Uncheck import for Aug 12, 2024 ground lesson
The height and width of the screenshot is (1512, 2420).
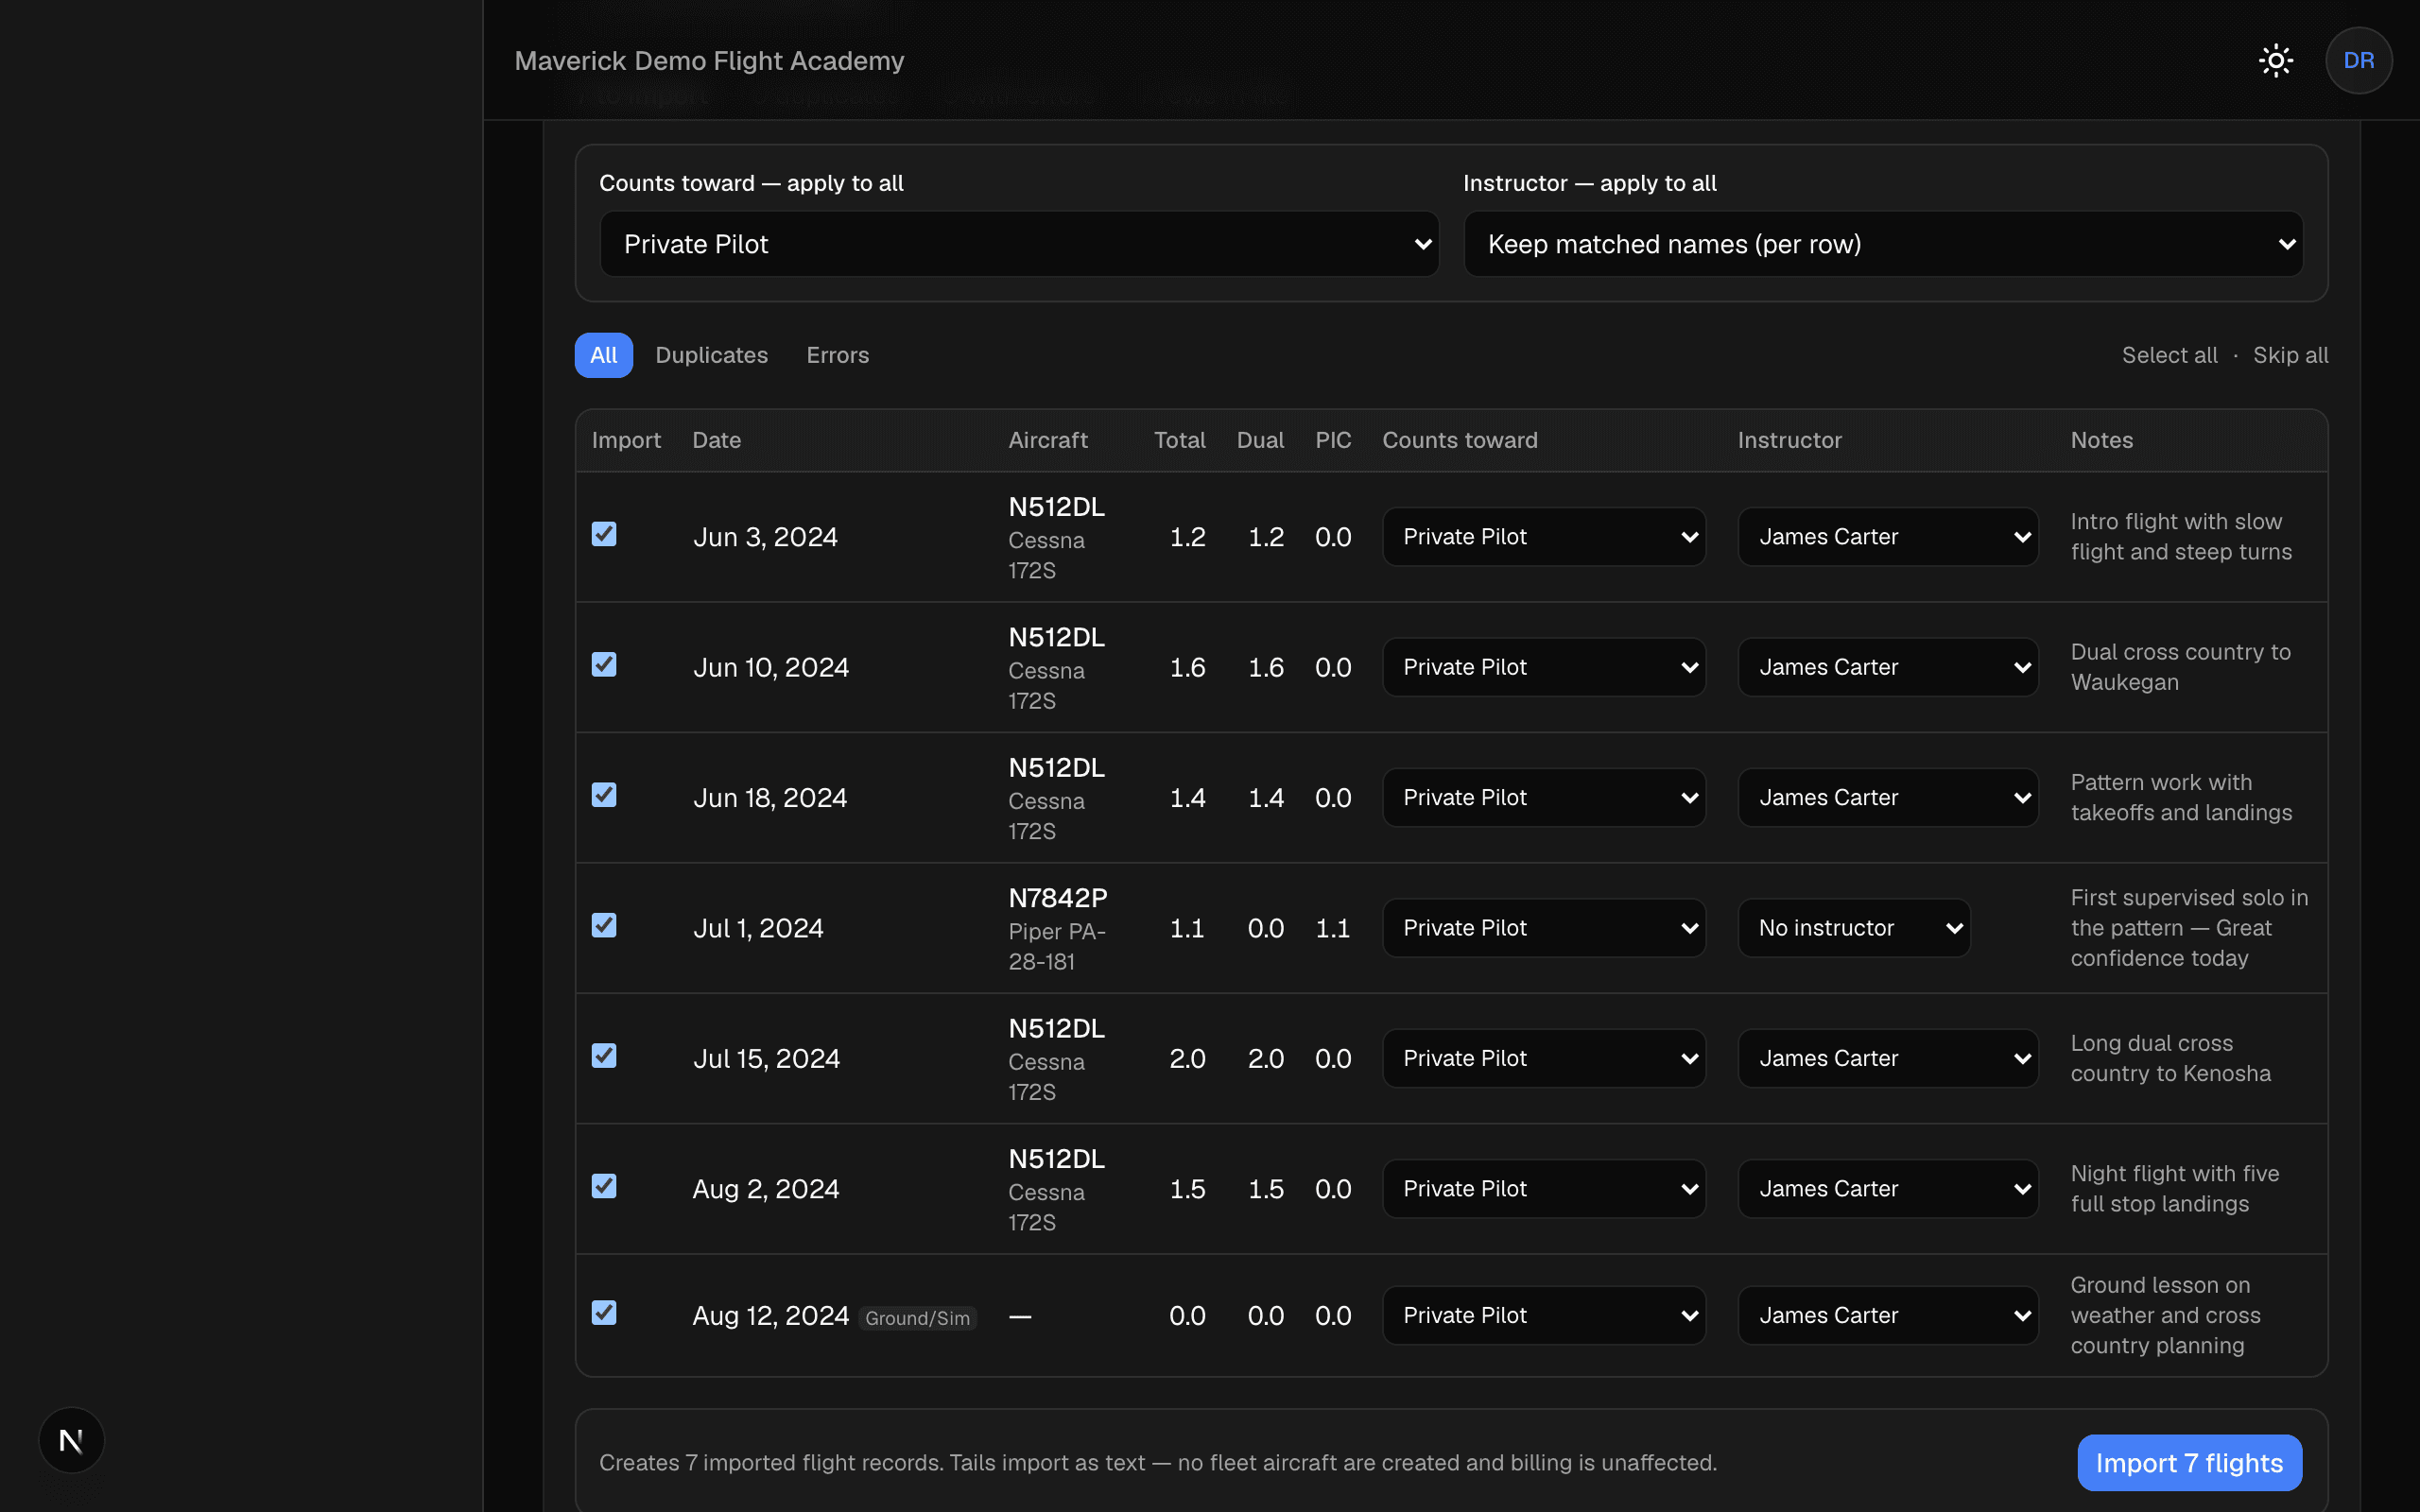pyautogui.click(x=604, y=1312)
